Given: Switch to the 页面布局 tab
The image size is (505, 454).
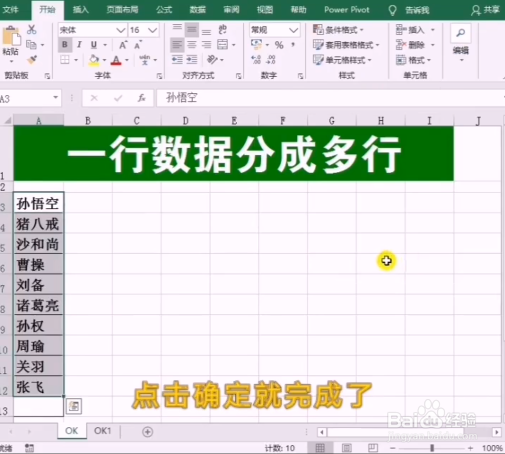Looking at the screenshot, I should tap(122, 10).
